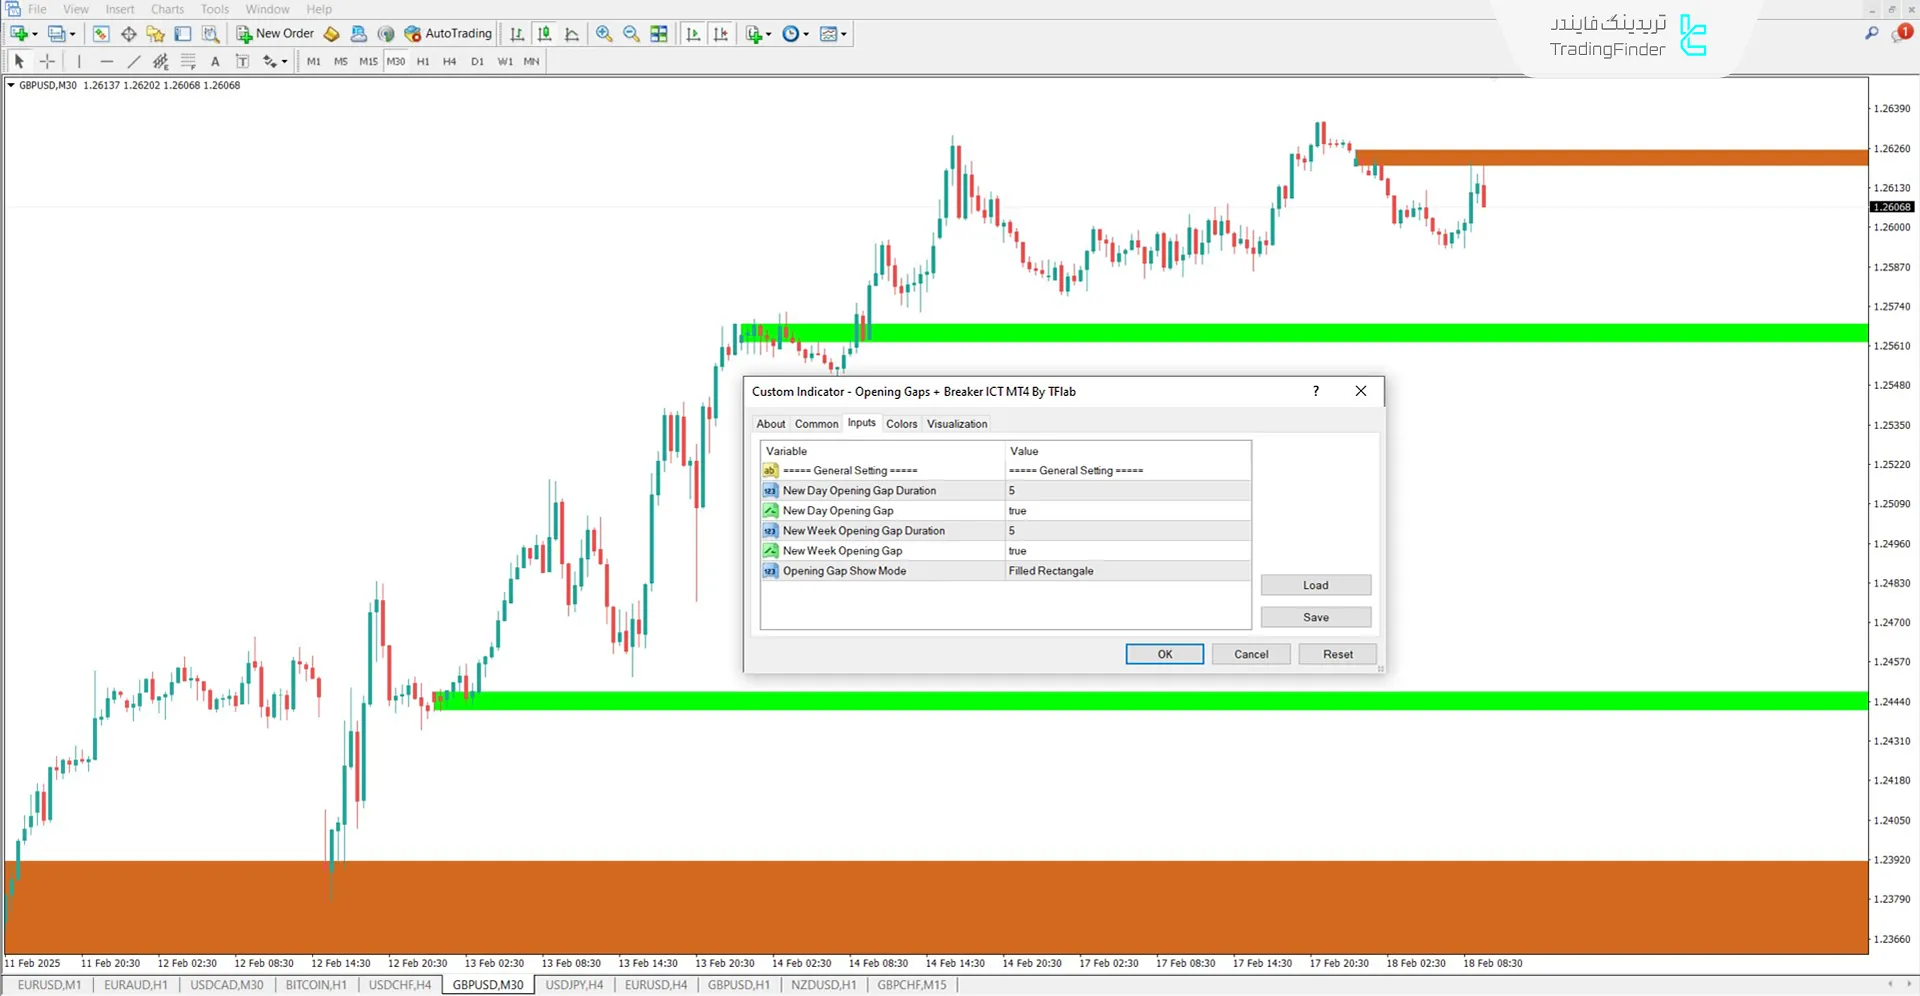The image size is (1920, 996).
Task: Open the Periods dropdown
Action: [805, 33]
